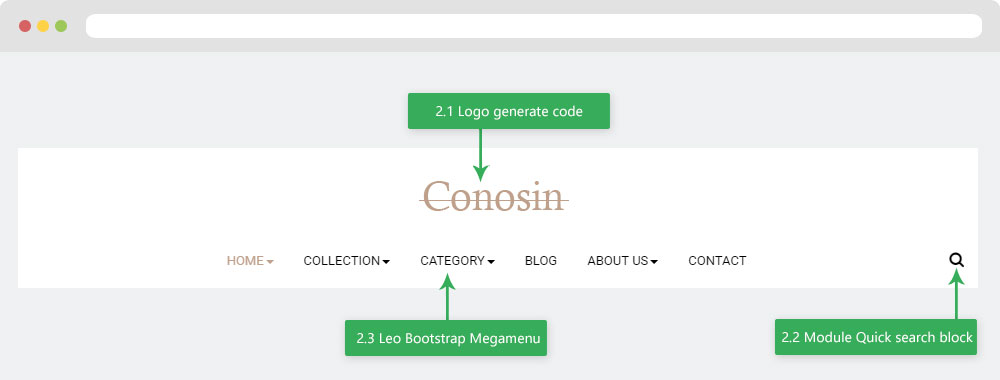Image resolution: width=1000 pixels, height=380 pixels.
Task: Go to the BLOG page
Action: 541,261
